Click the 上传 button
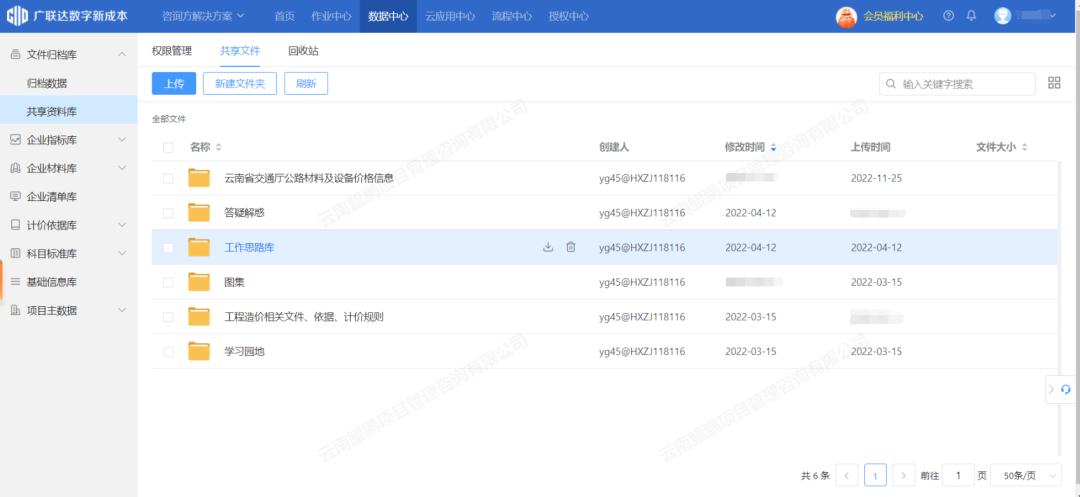 [174, 83]
